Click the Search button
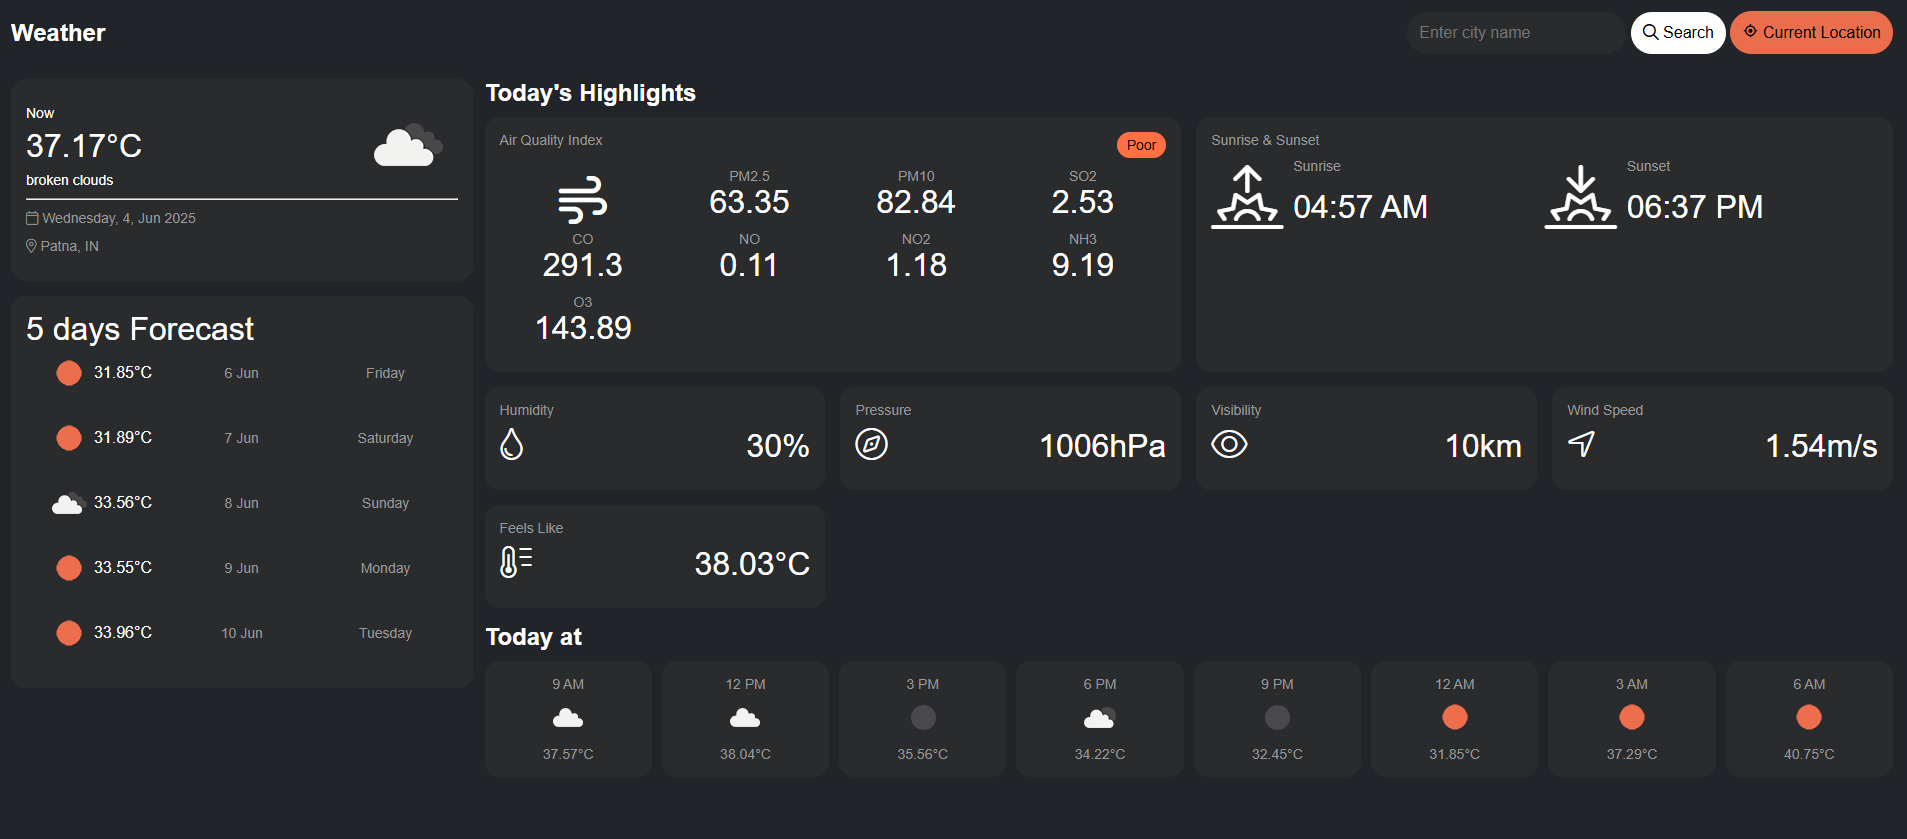This screenshot has height=839, width=1907. click(x=1677, y=33)
